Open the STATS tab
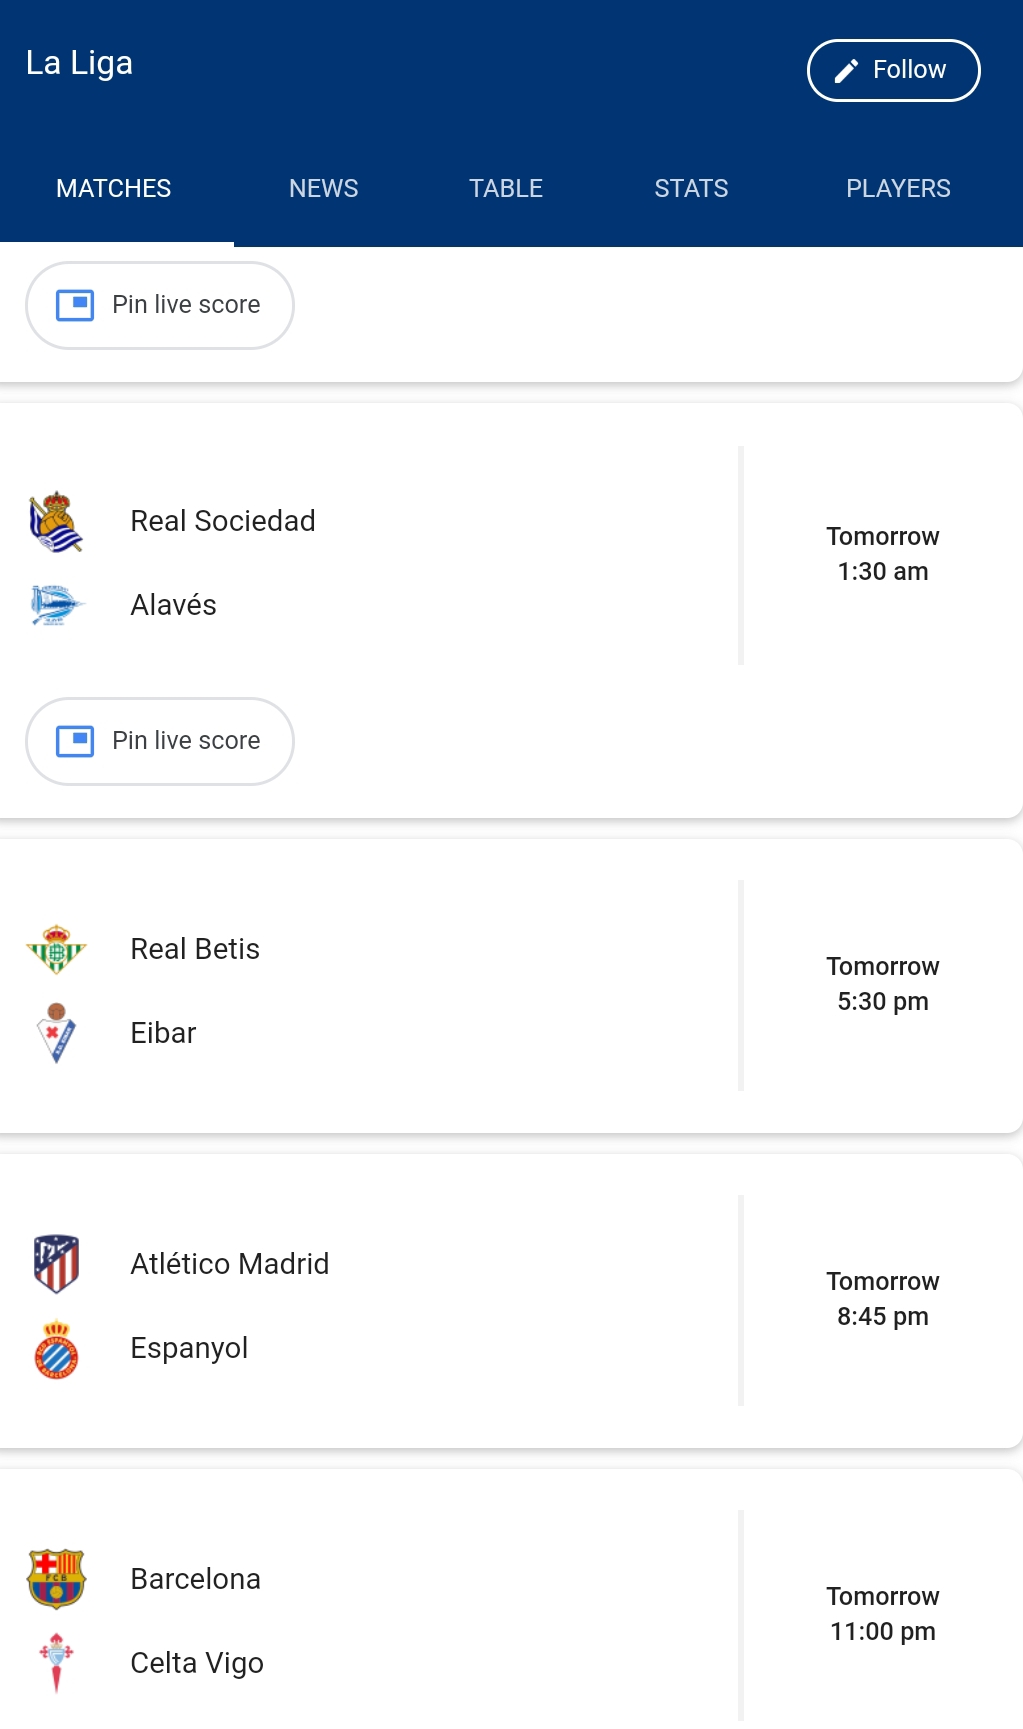Viewport: 1023px width, 1729px height. 691,188
